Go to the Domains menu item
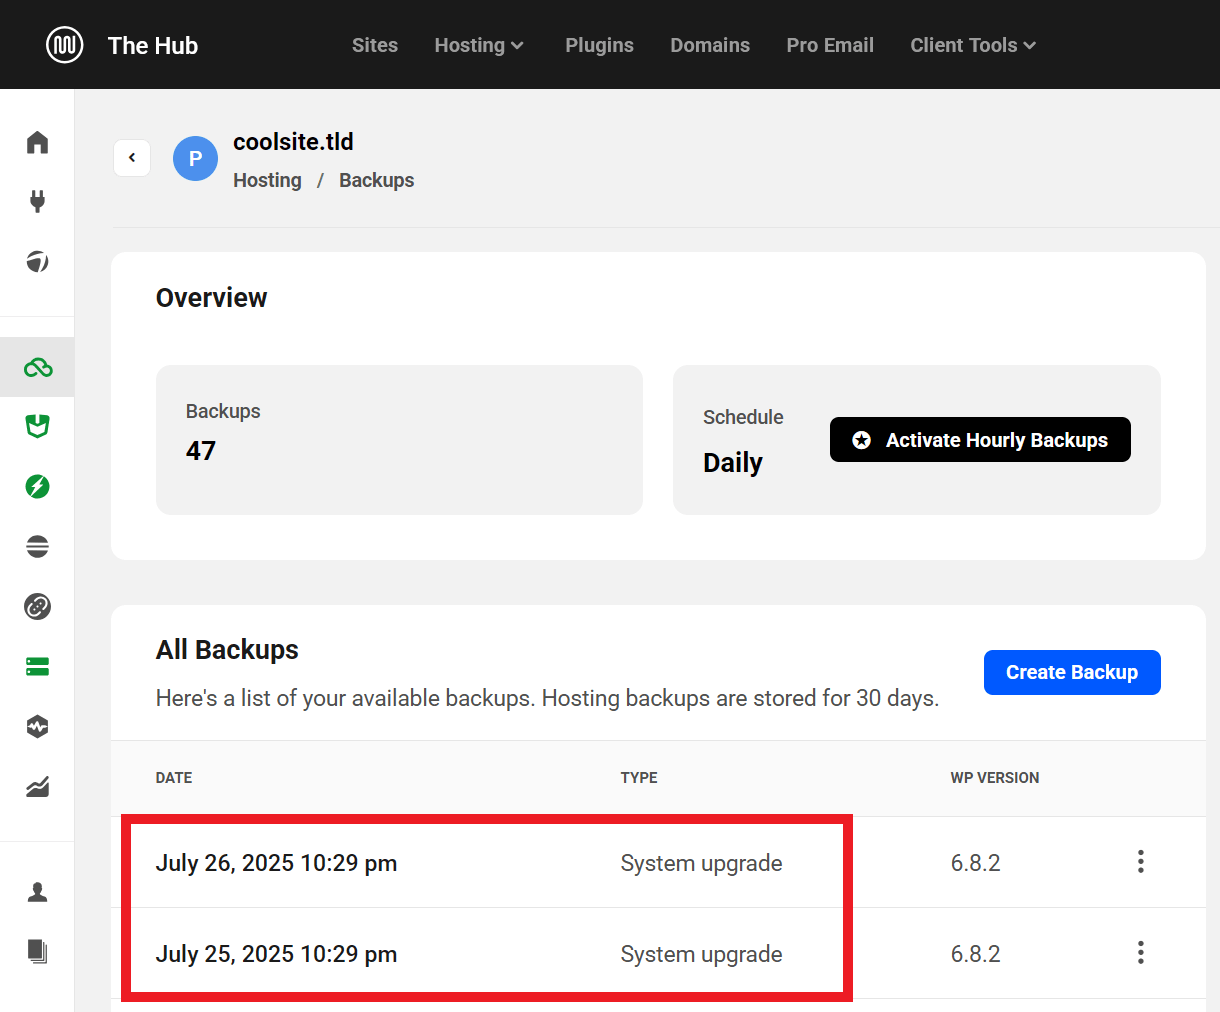The height and width of the screenshot is (1012, 1220). (710, 45)
